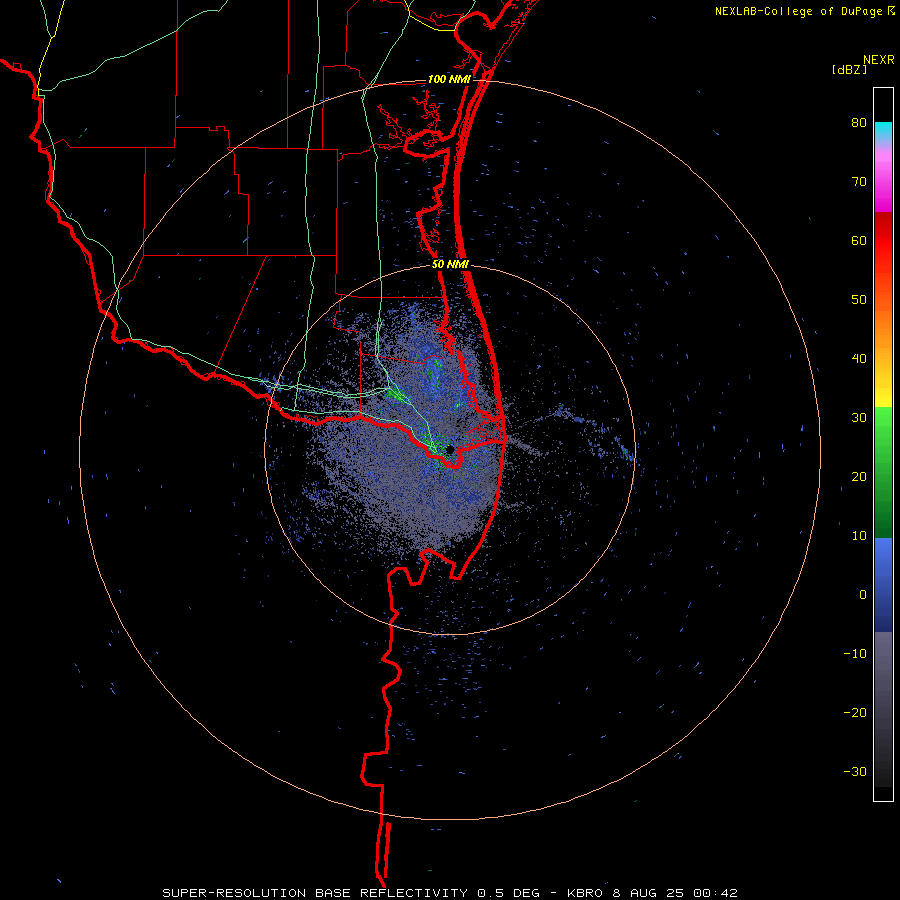Click the NEXR label above the color scale
Image resolution: width=900 pixels, height=900 pixels.
(x=879, y=60)
